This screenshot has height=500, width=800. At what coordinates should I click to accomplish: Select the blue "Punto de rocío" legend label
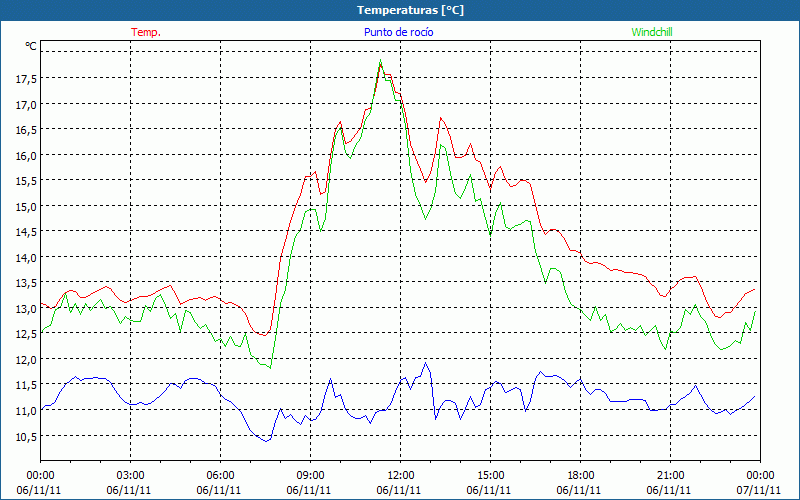click(x=398, y=32)
